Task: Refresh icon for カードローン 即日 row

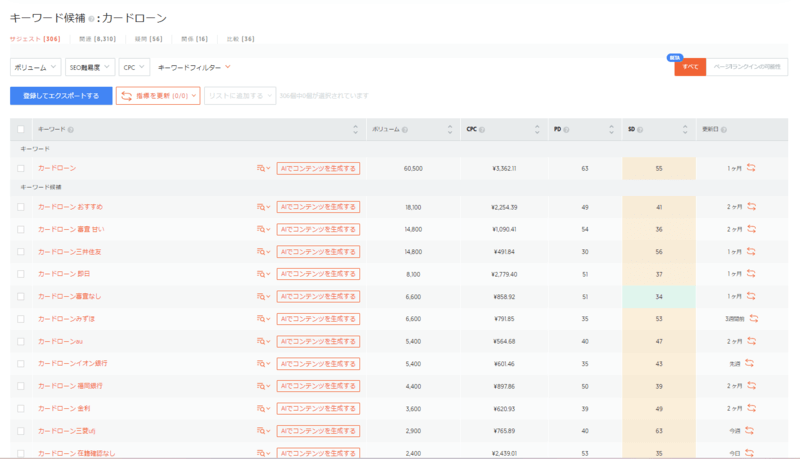Action: pos(751,273)
